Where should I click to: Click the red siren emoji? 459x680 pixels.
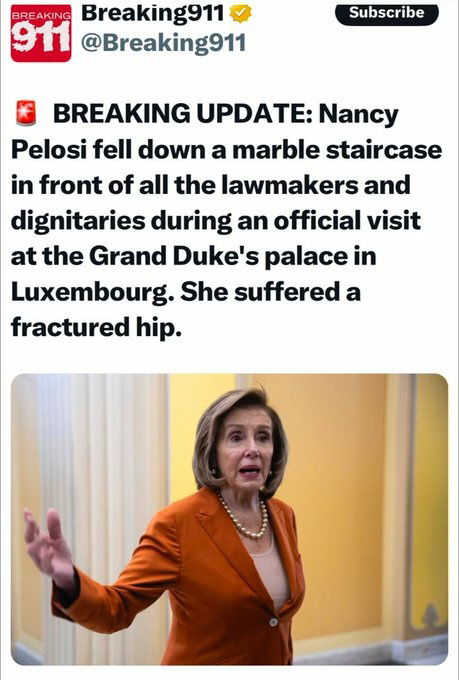pos(26,113)
